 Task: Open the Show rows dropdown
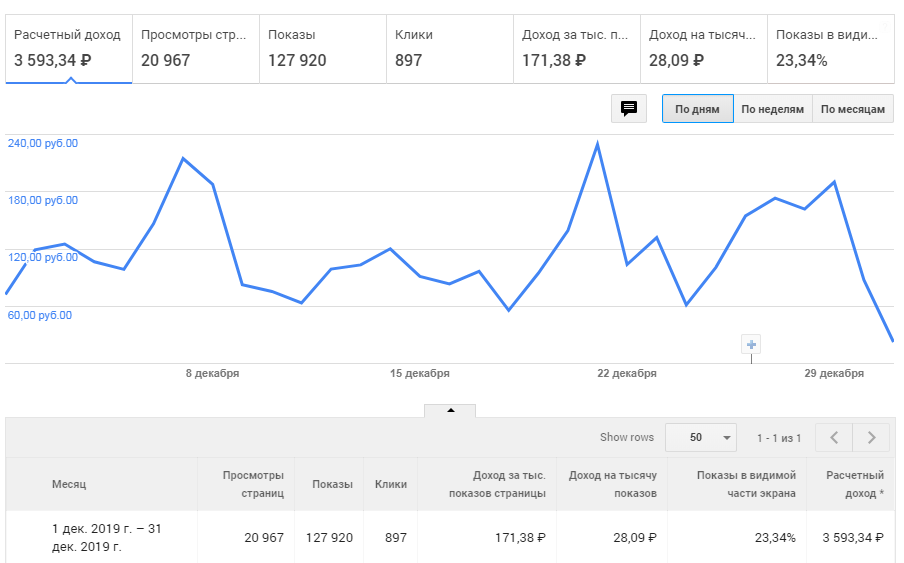point(700,437)
